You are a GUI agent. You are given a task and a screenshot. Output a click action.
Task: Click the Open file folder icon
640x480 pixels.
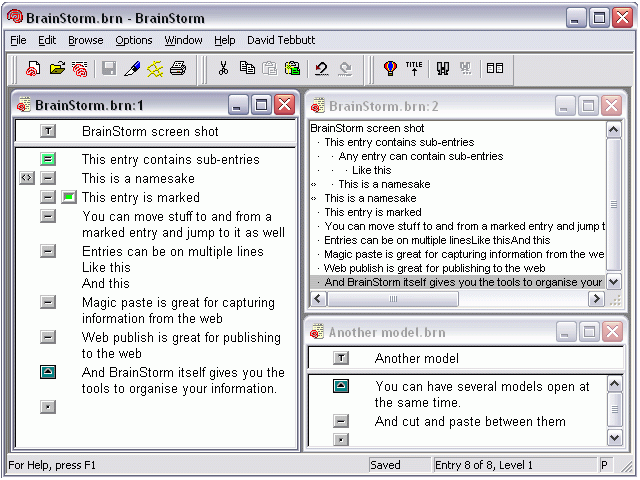coord(57,68)
